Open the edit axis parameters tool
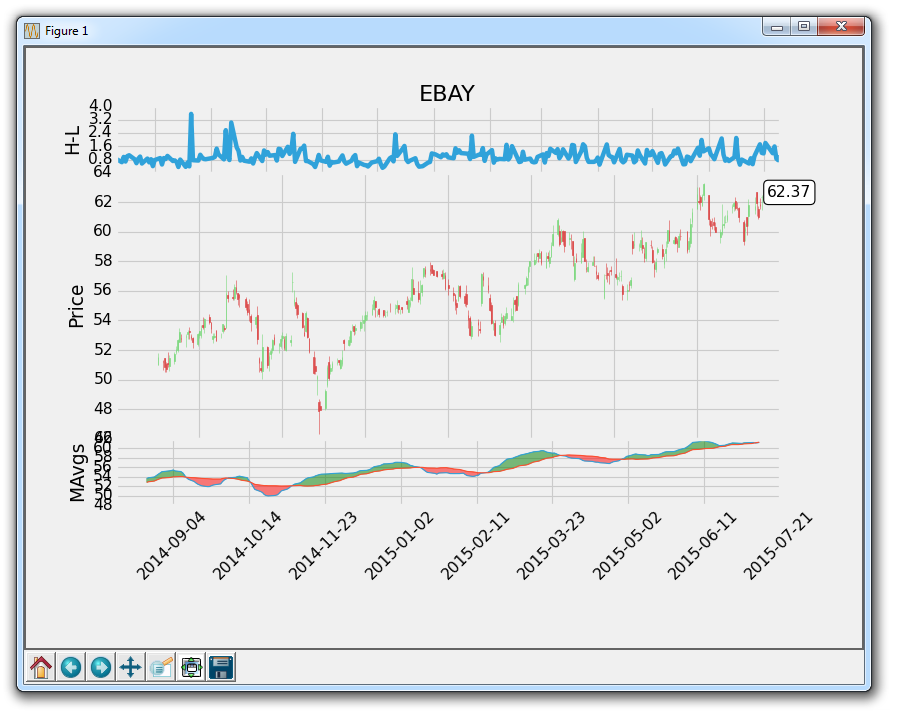 click(161, 667)
